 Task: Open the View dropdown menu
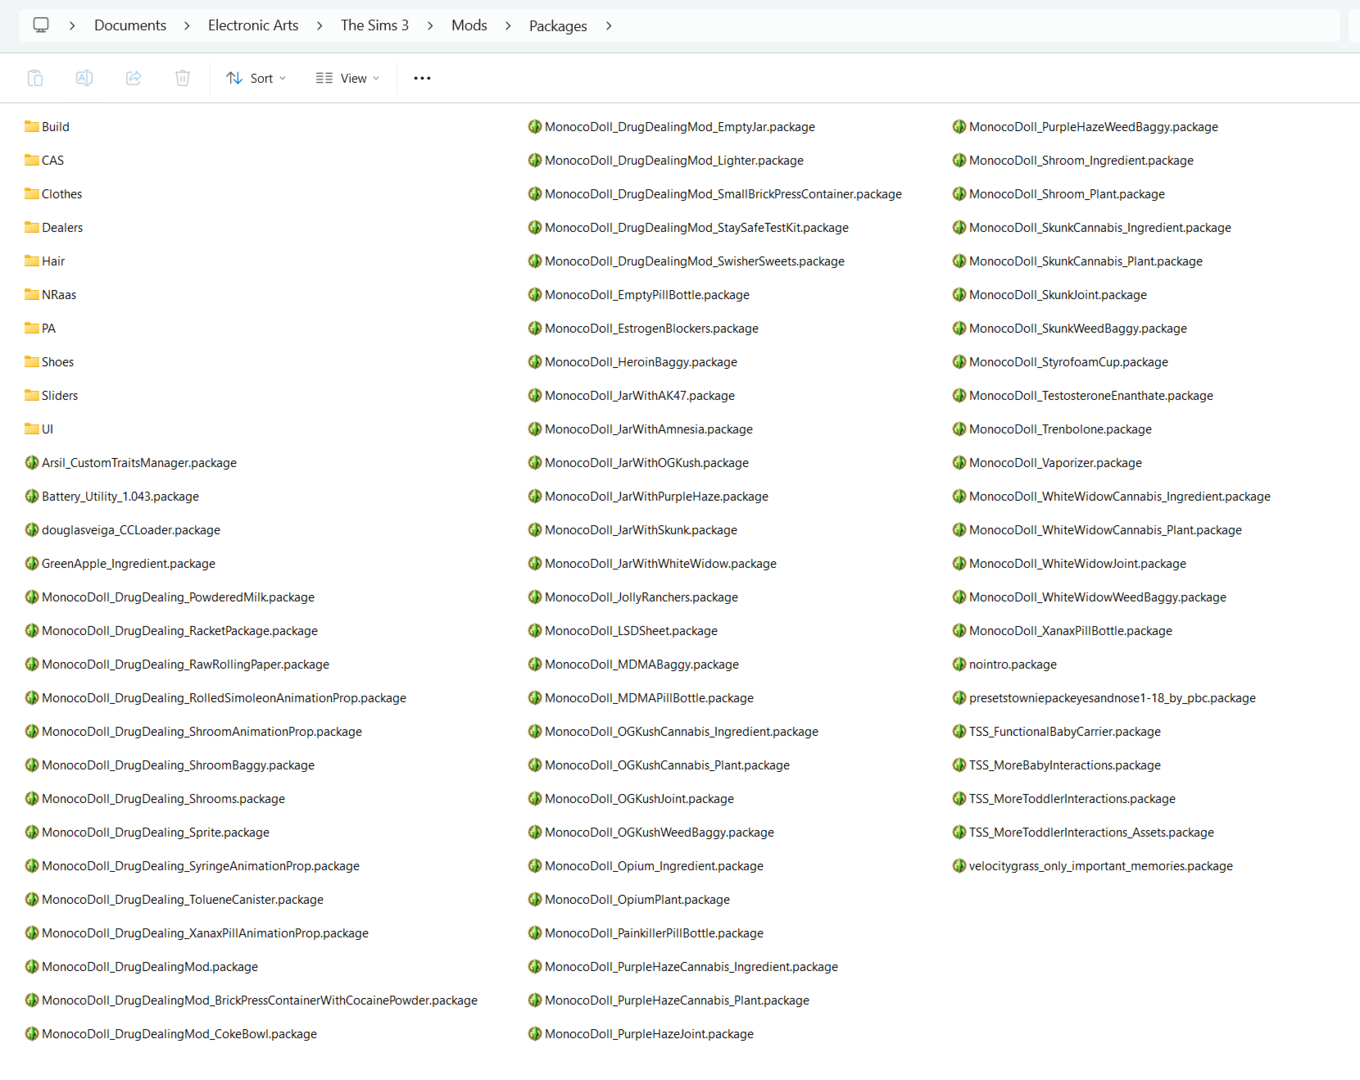coord(347,78)
